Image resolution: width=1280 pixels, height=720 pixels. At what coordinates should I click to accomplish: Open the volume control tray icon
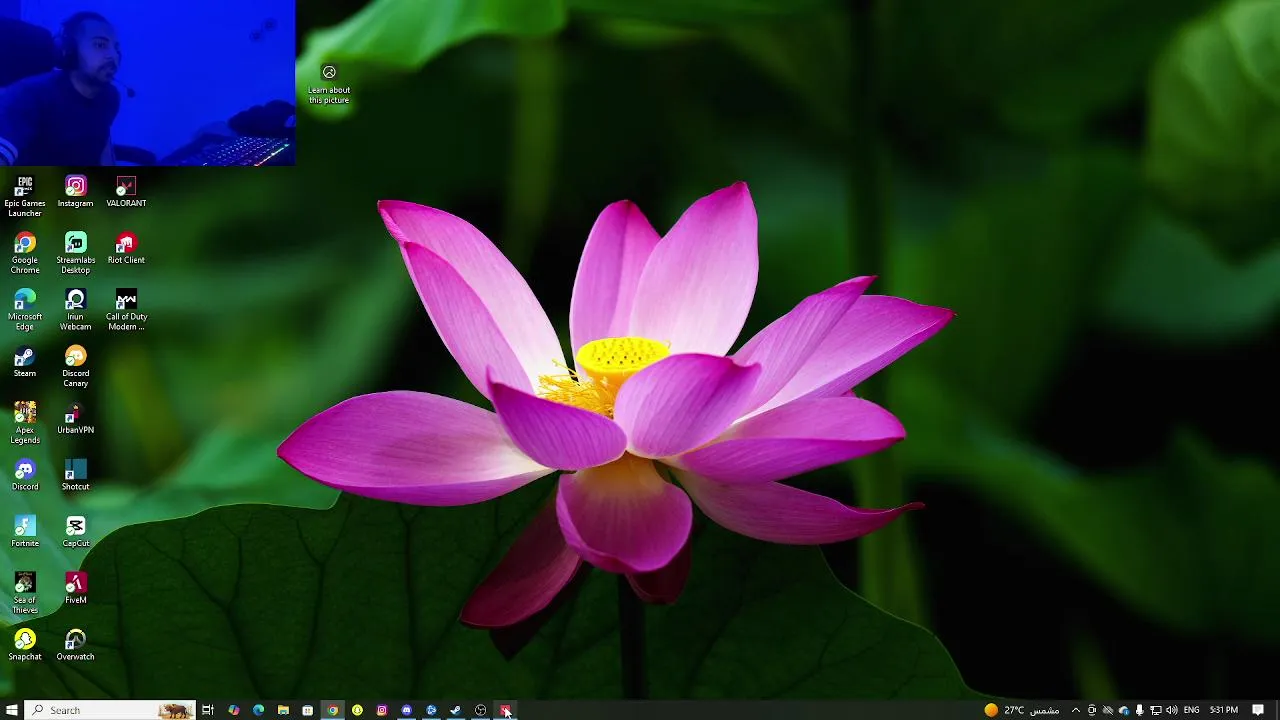pos(1171,710)
